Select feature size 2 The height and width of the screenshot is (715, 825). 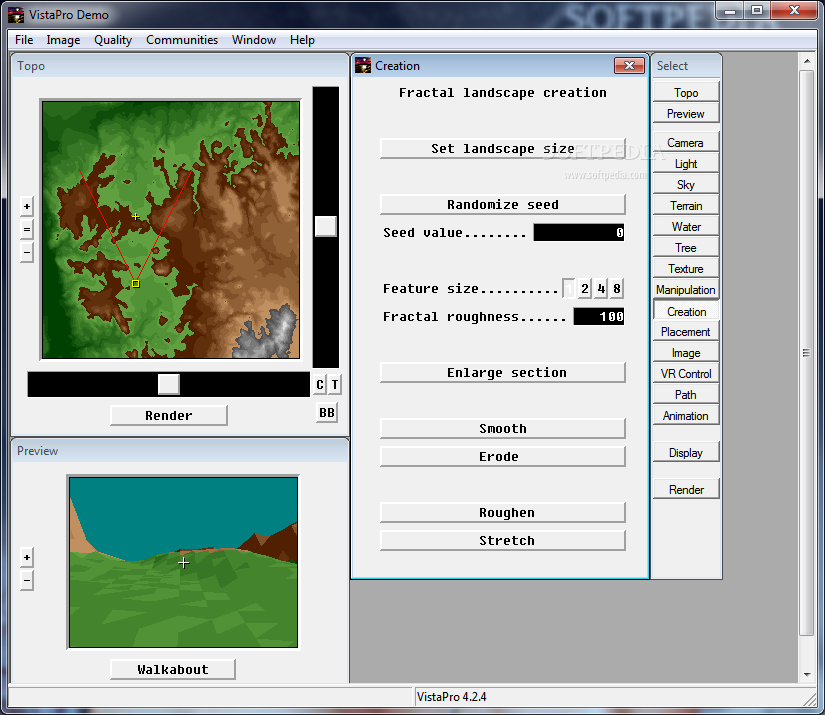[x=585, y=288]
